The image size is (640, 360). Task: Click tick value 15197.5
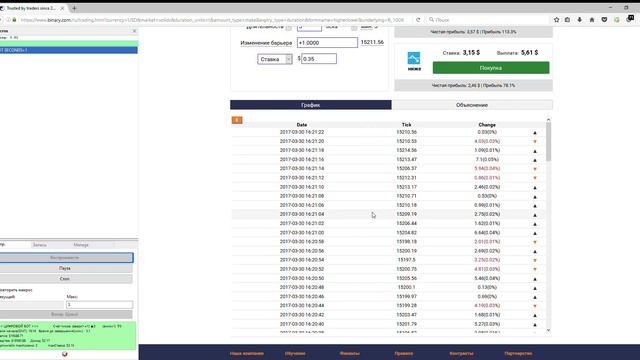(x=407, y=260)
